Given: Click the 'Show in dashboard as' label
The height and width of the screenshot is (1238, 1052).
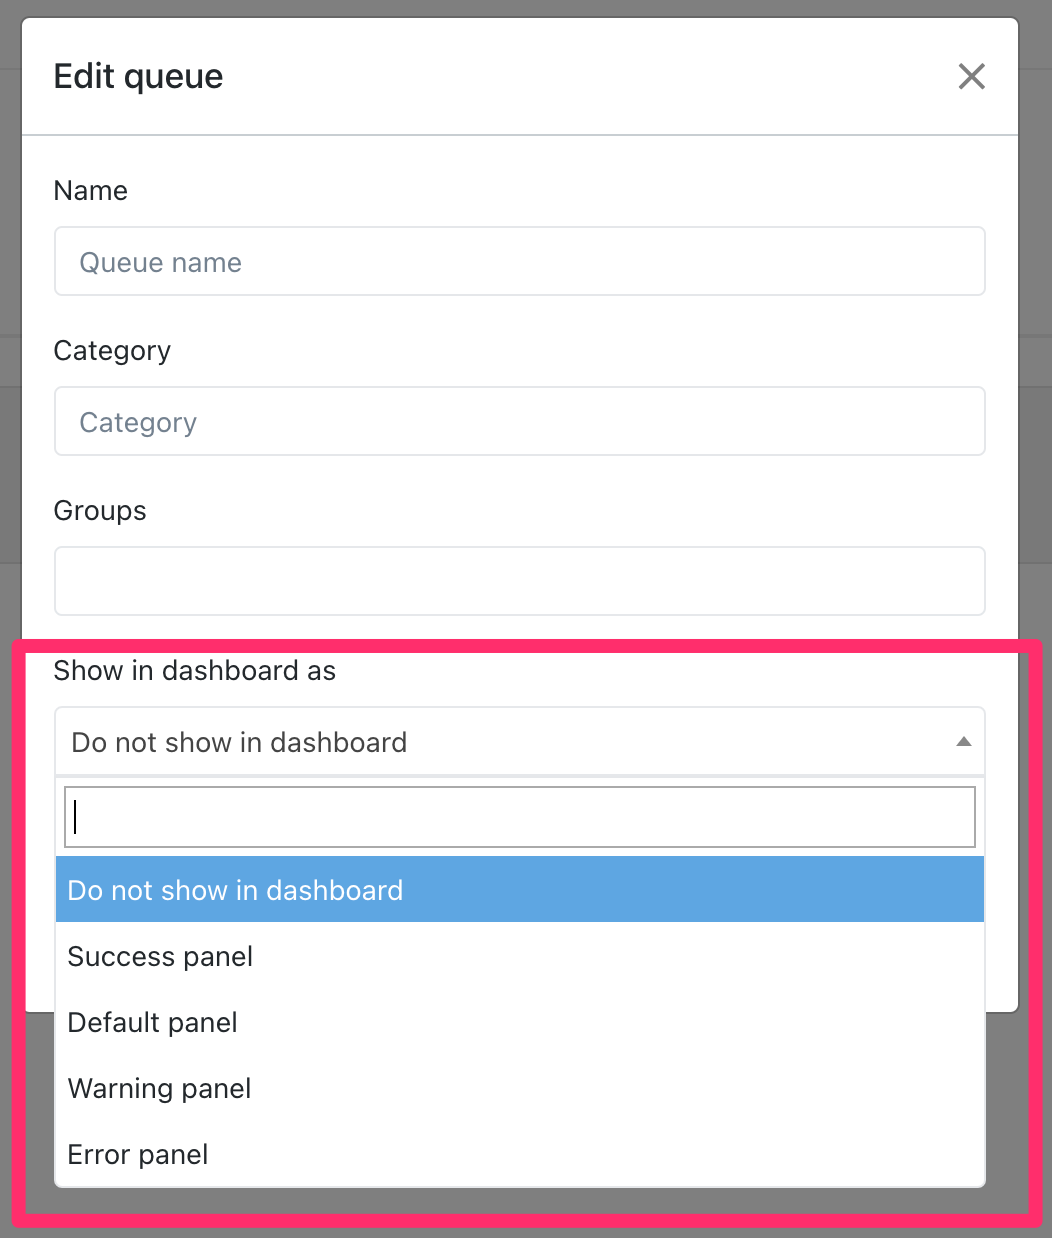Looking at the screenshot, I should coord(195,671).
